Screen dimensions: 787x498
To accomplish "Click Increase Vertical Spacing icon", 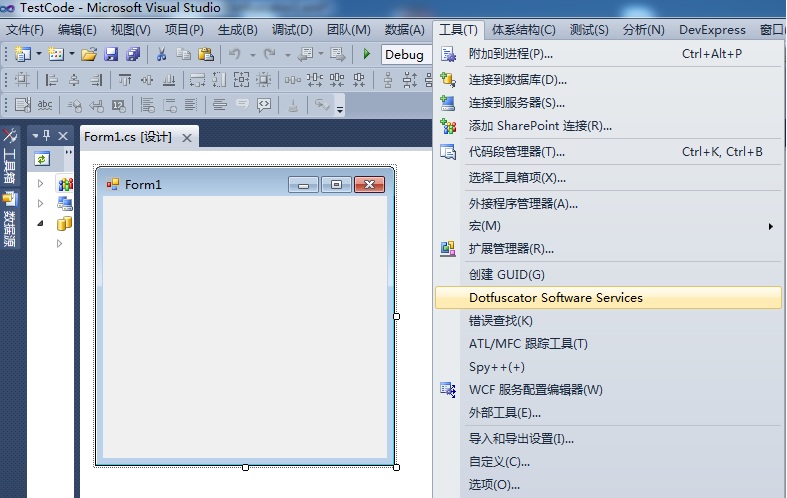I will click(410, 80).
